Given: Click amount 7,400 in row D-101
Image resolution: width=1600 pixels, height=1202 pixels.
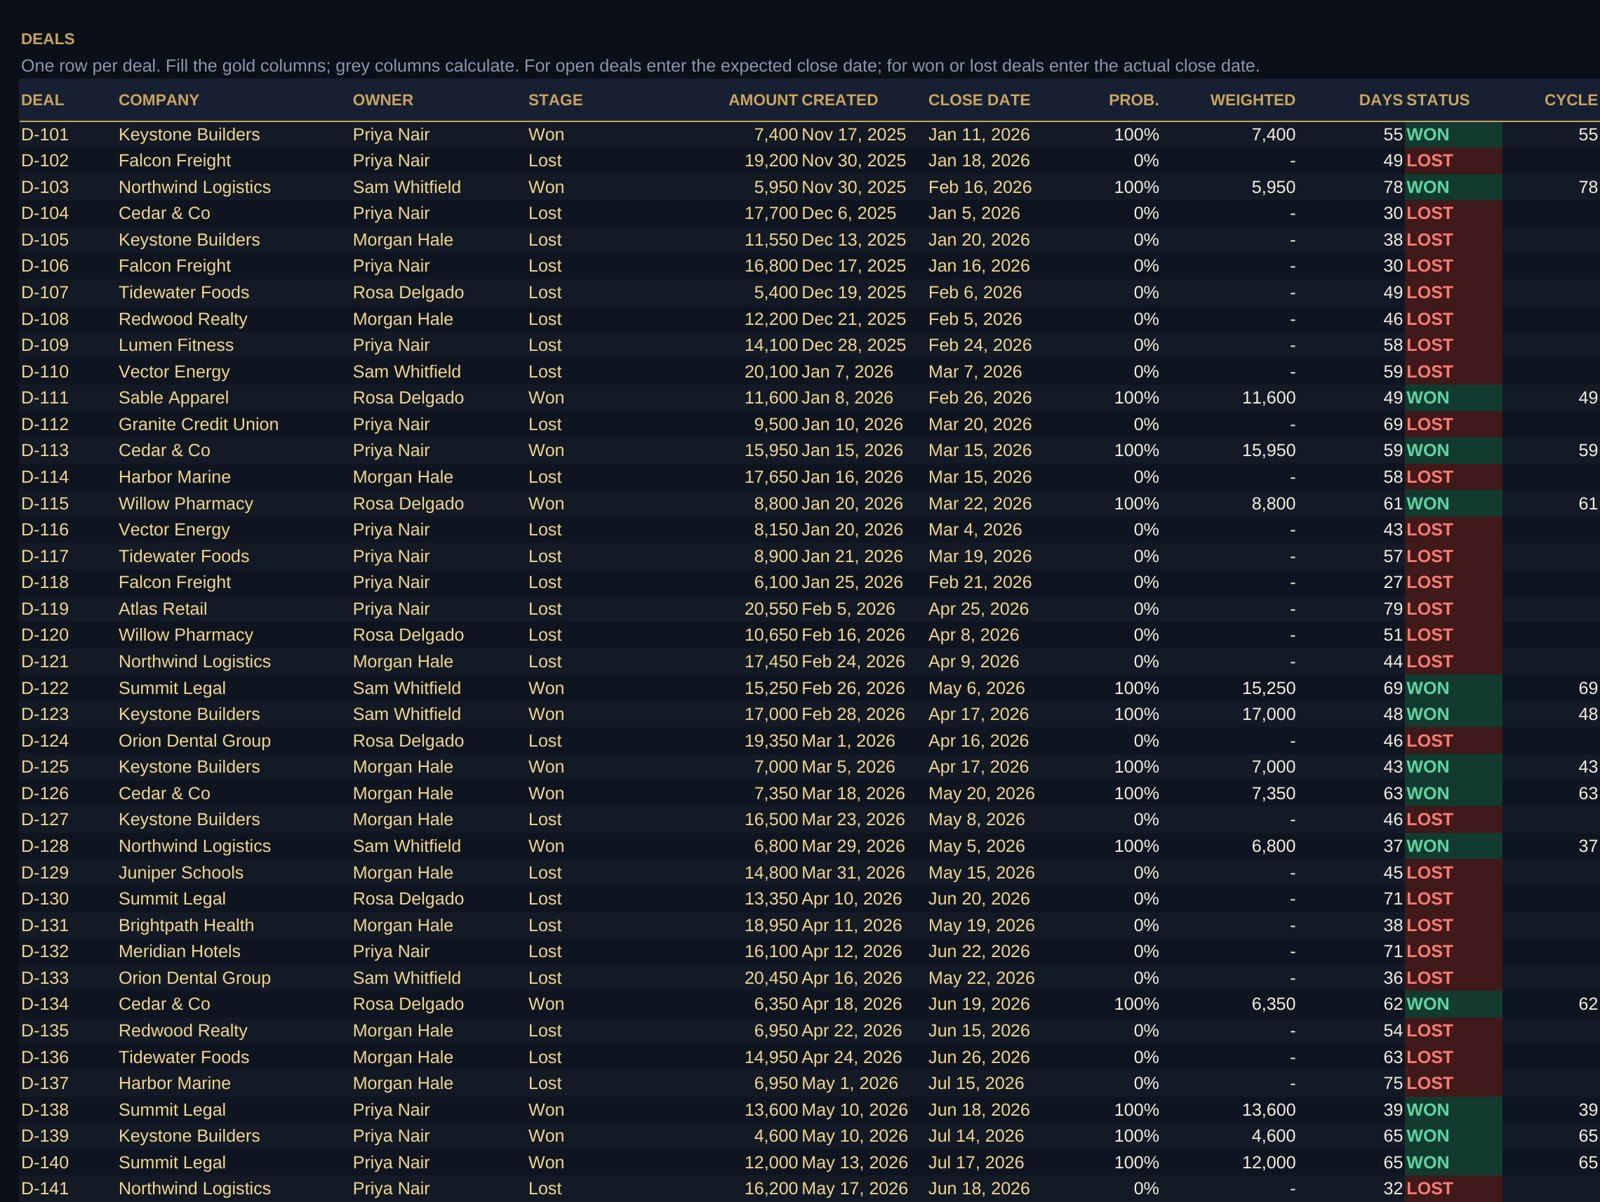Looking at the screenshot, I should [x=776, y=134].
